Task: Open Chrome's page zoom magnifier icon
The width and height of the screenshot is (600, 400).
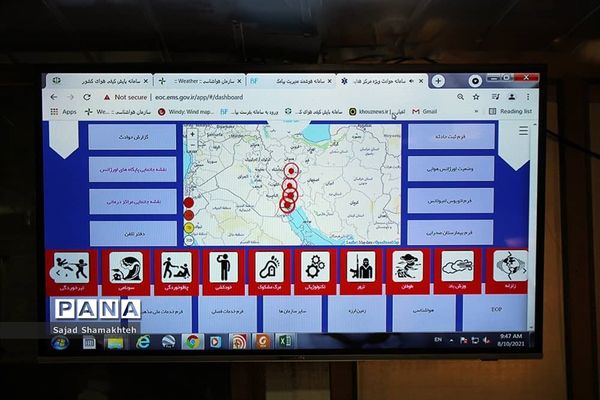Action: (x=460, y=97)
